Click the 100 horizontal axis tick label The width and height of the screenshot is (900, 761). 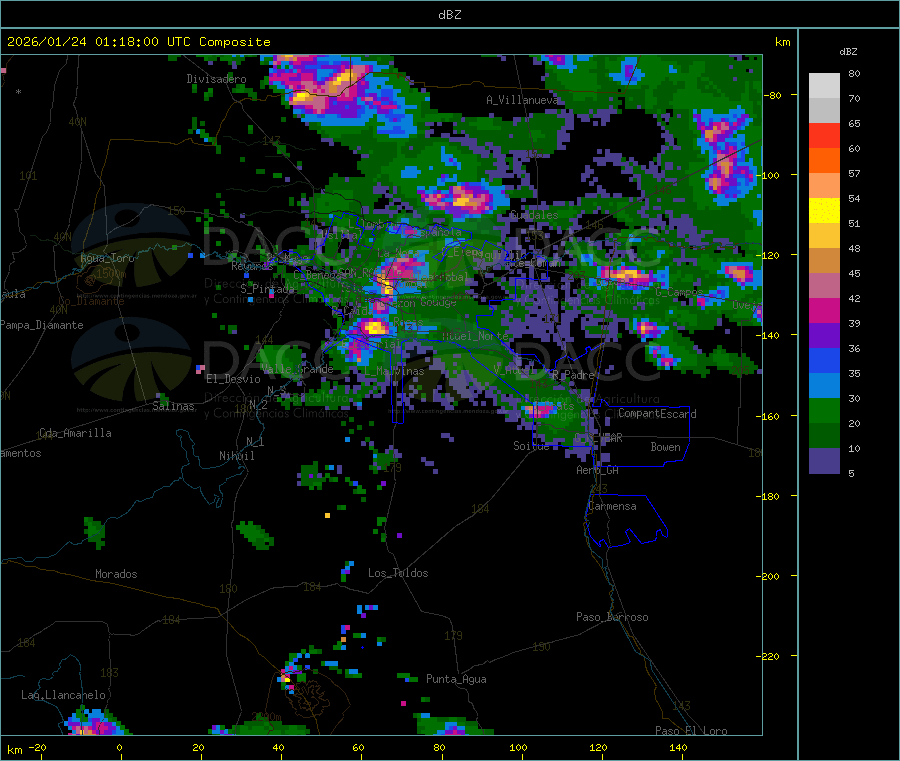[x=518, y=747]
